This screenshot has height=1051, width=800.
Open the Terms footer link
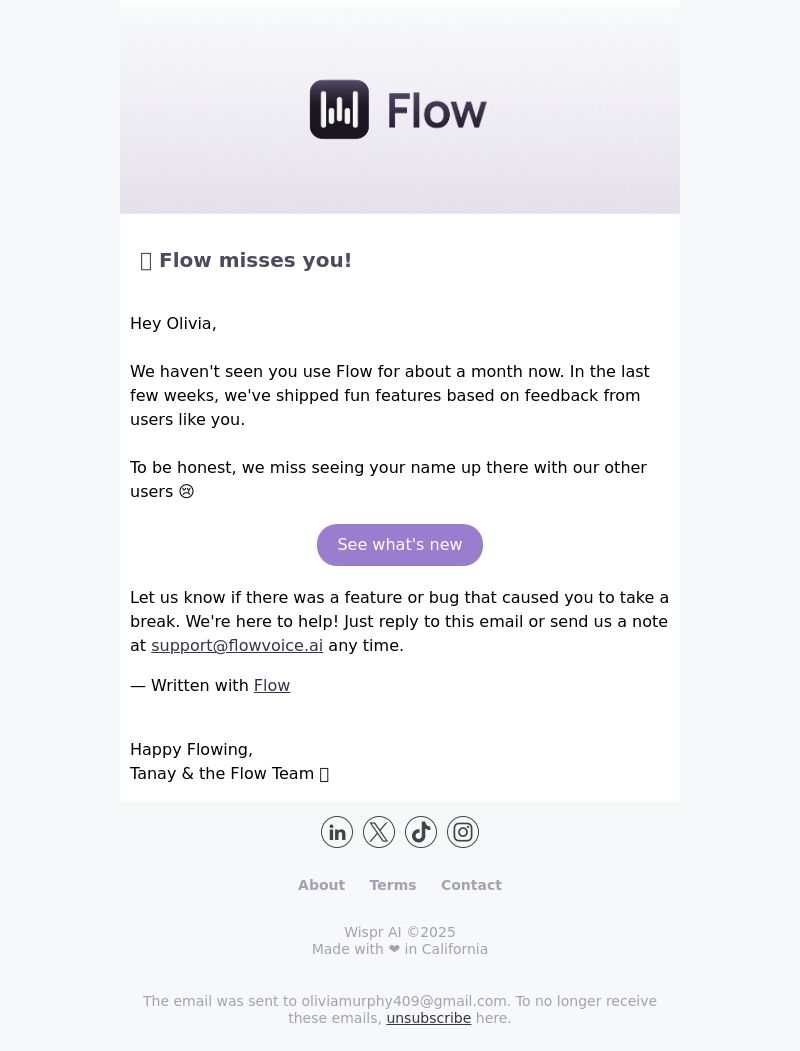(393, 885)
